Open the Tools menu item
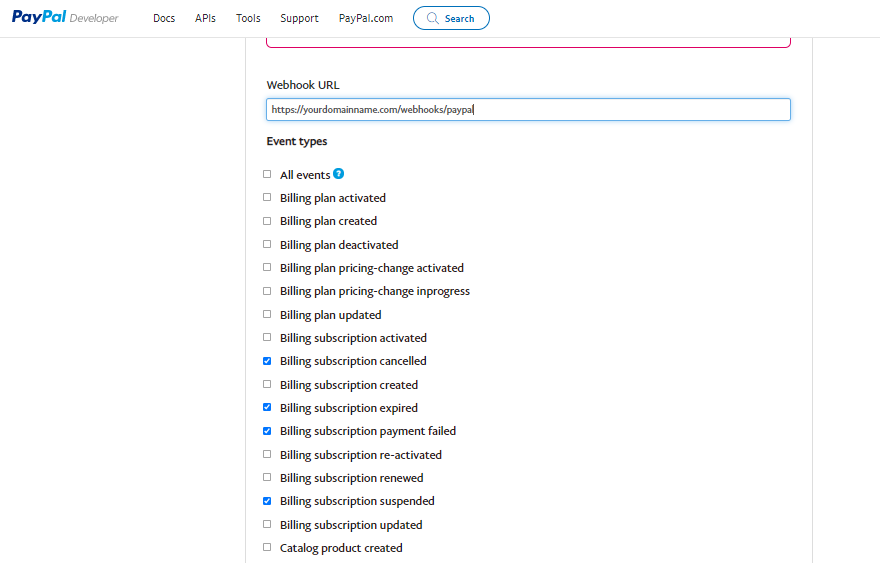This screenshot has width=880, height=563. coord(248,18)
